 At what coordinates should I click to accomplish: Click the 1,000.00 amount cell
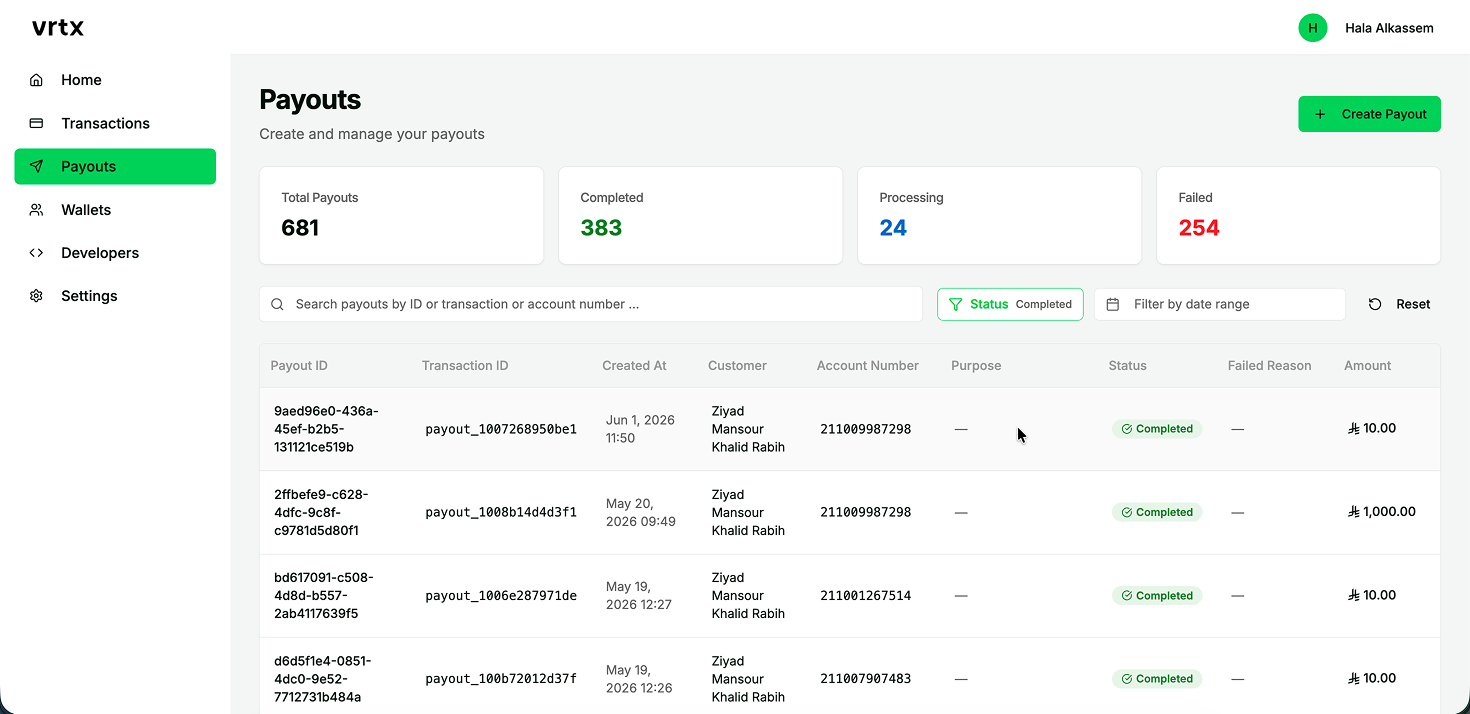(x=1382, y=512)
